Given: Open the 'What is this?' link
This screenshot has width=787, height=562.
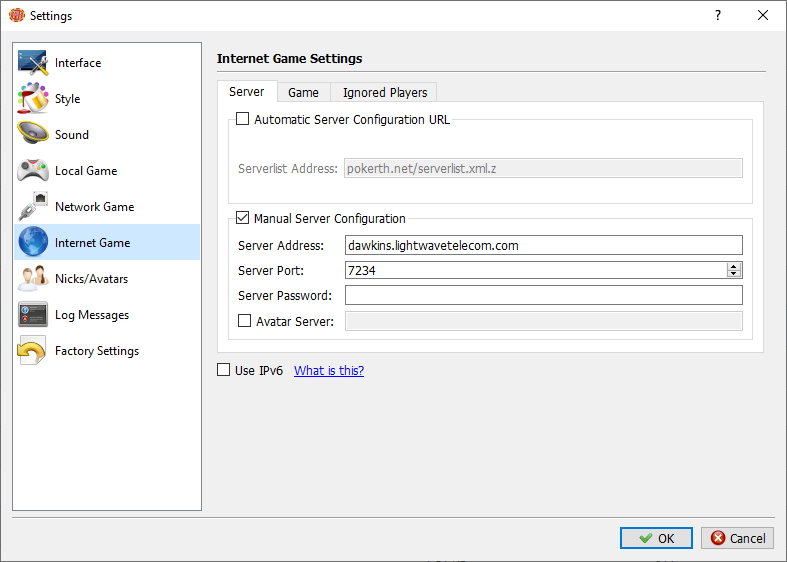Looking at the screenshot, I should tap(329, 370).
